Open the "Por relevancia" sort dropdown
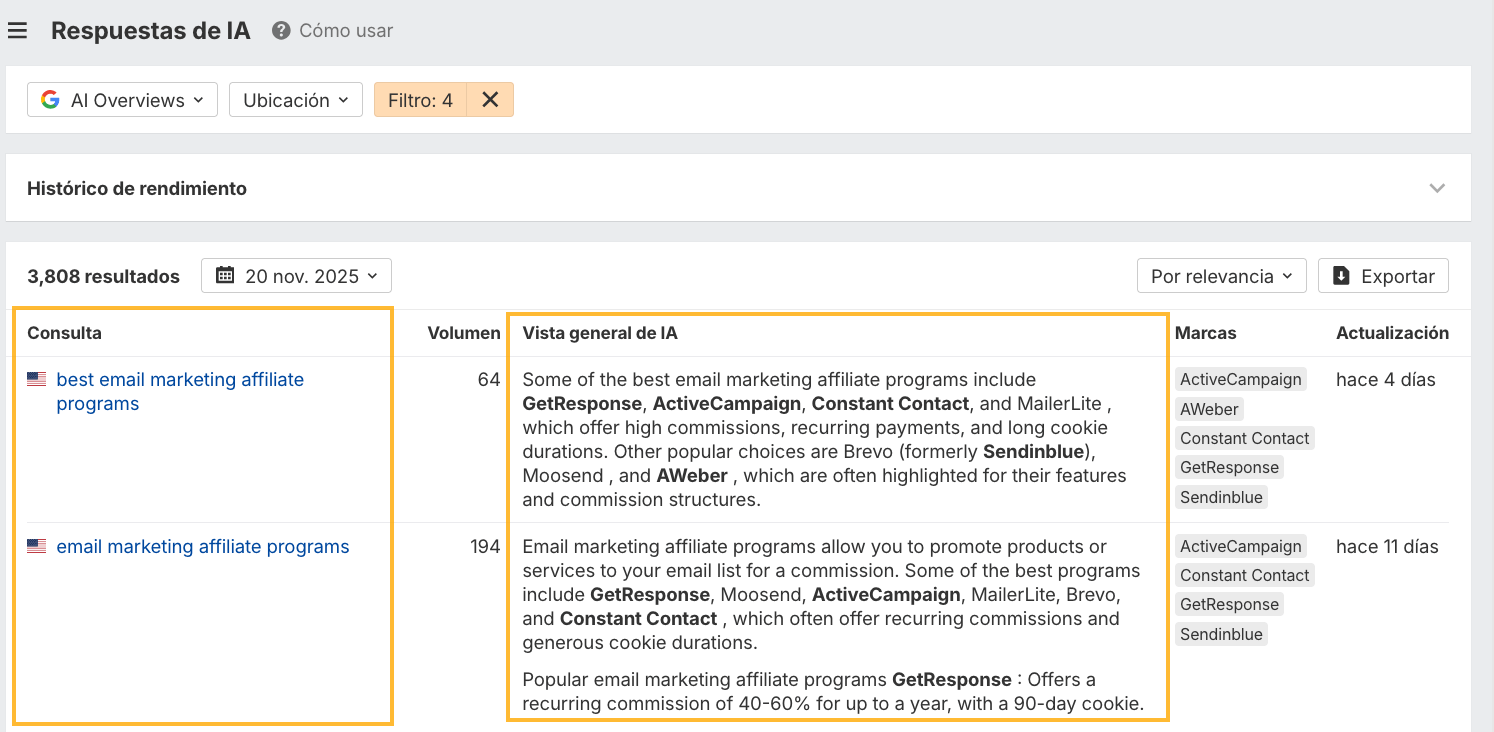The image size is (1494, 732). (x=1221, y=275)
